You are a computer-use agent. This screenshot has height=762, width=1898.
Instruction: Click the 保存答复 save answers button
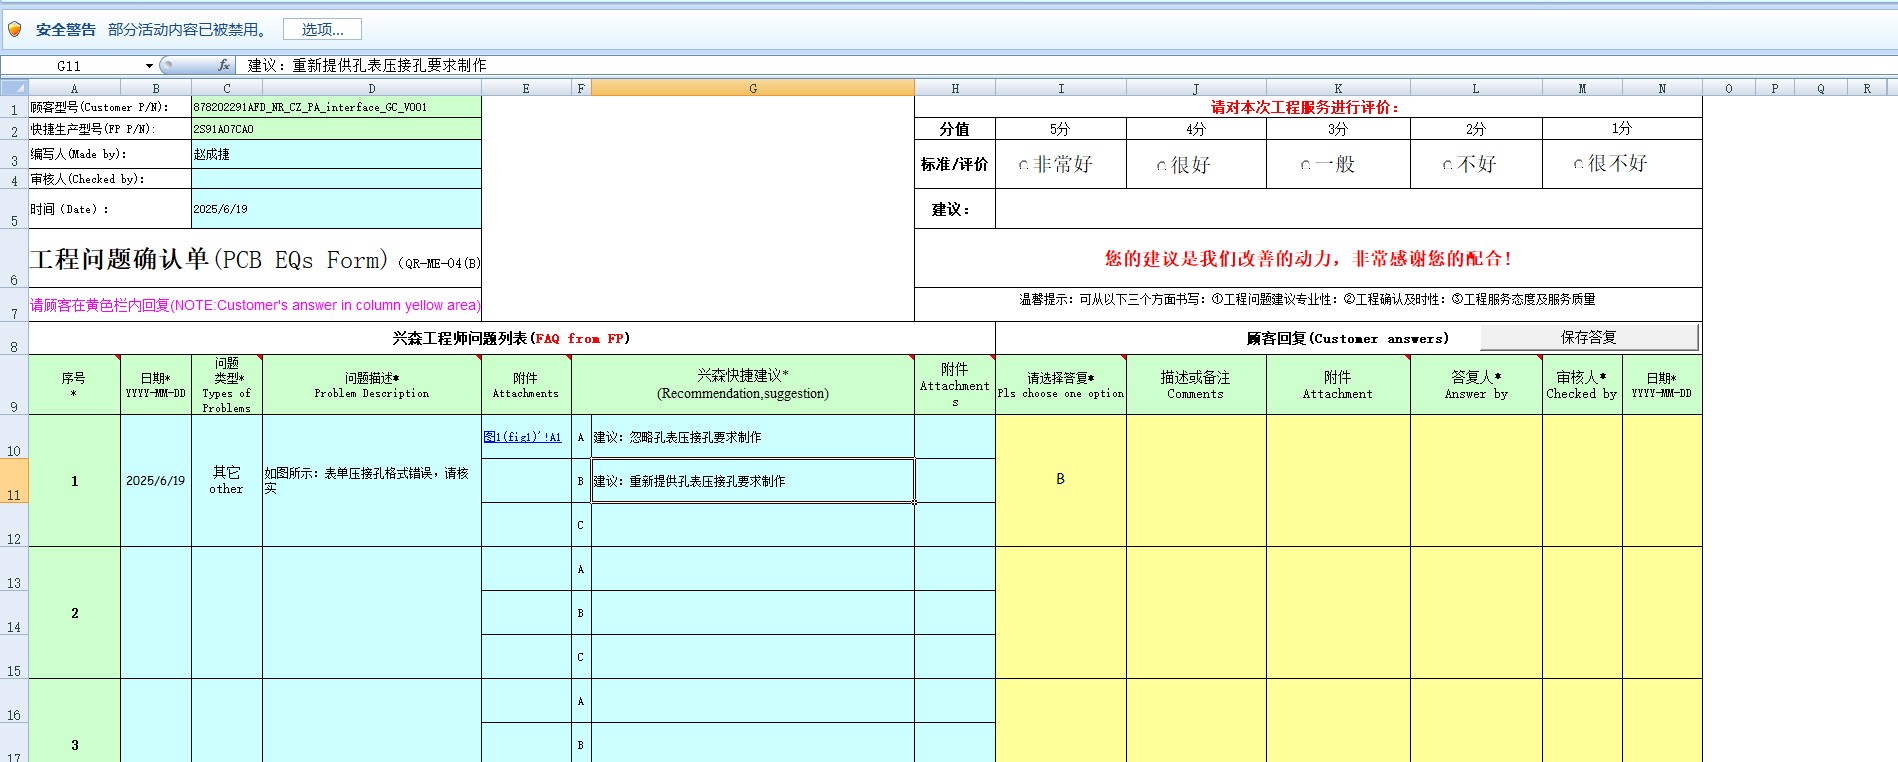coord(1589,337)
